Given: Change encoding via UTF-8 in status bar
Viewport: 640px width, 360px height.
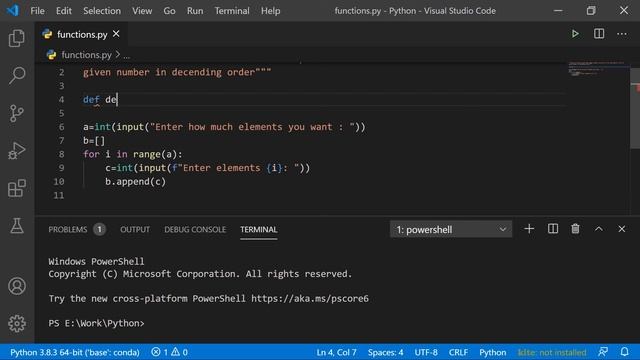Looking at the screenshot, I should 426,352.
